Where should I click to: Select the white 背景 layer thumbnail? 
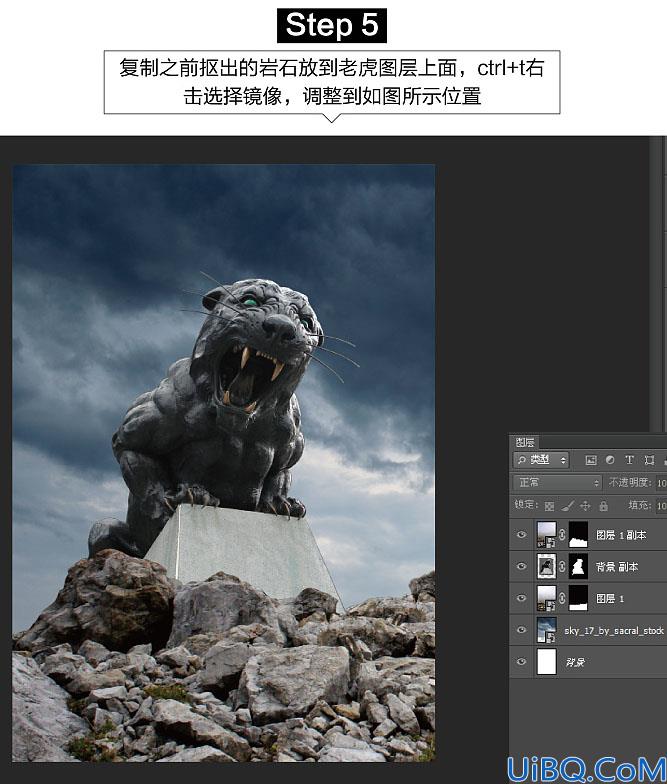546,662
